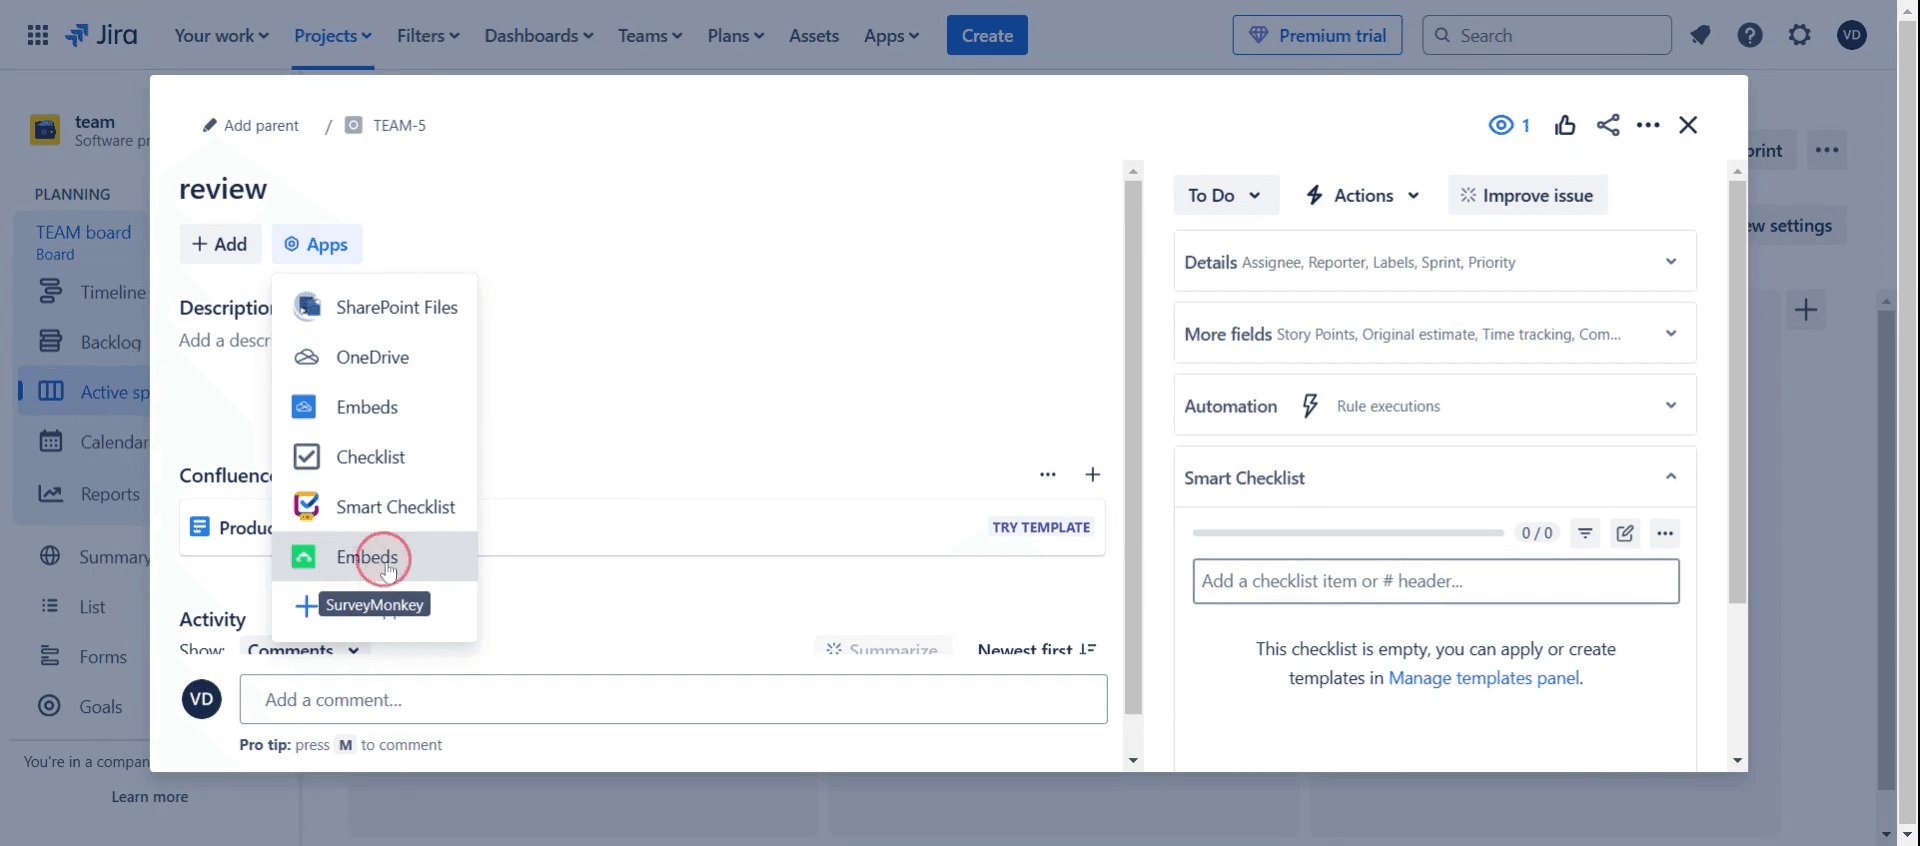Click the review issue title
Image resolution: width=1920 pixels, height=846 pixels.
coord(223,189)
